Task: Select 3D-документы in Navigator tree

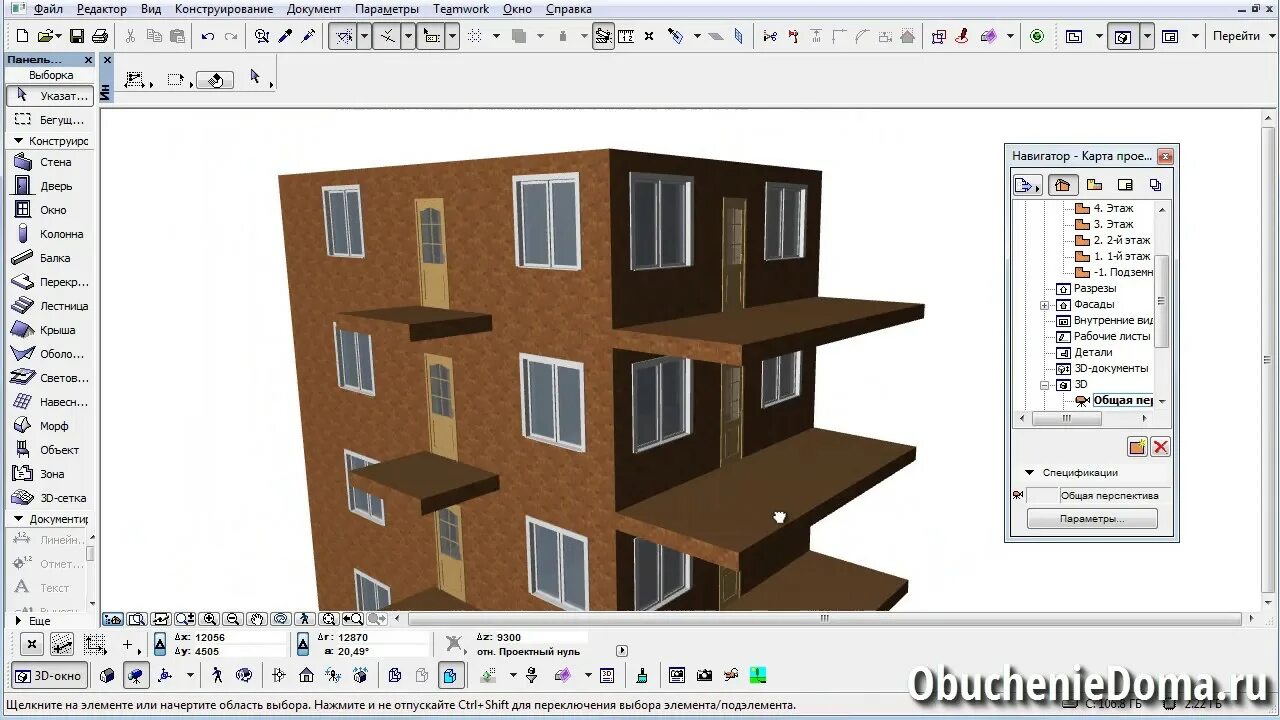Action: pyautogui.click(x=1102, y=368)
